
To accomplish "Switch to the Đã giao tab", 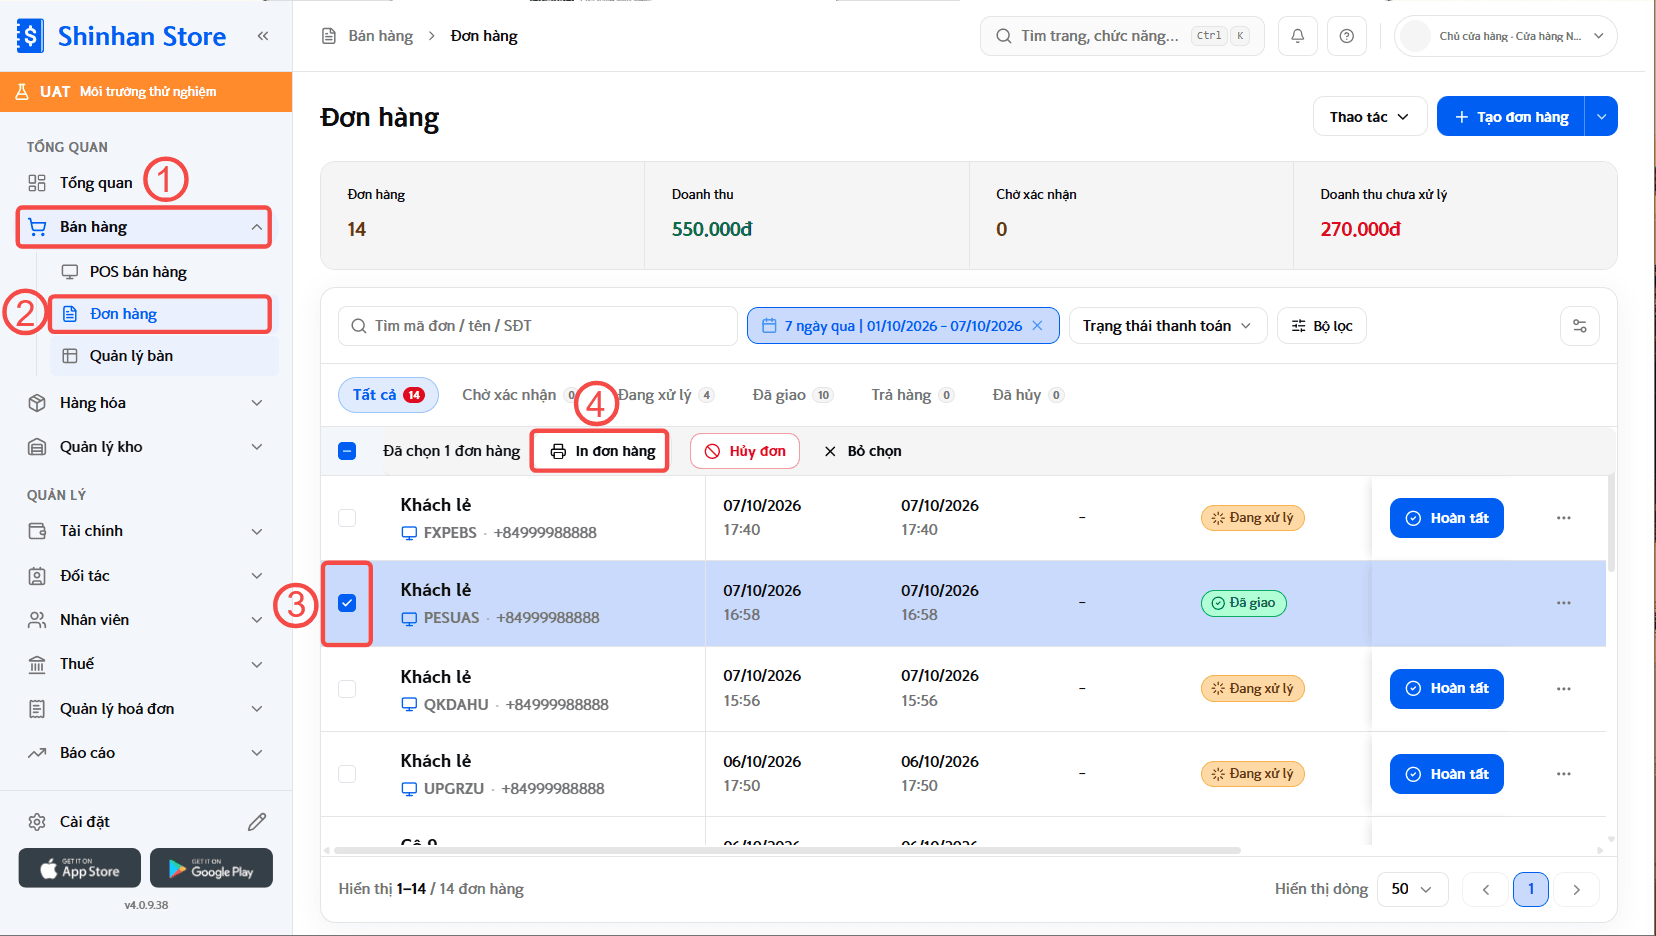I will 792,395.
